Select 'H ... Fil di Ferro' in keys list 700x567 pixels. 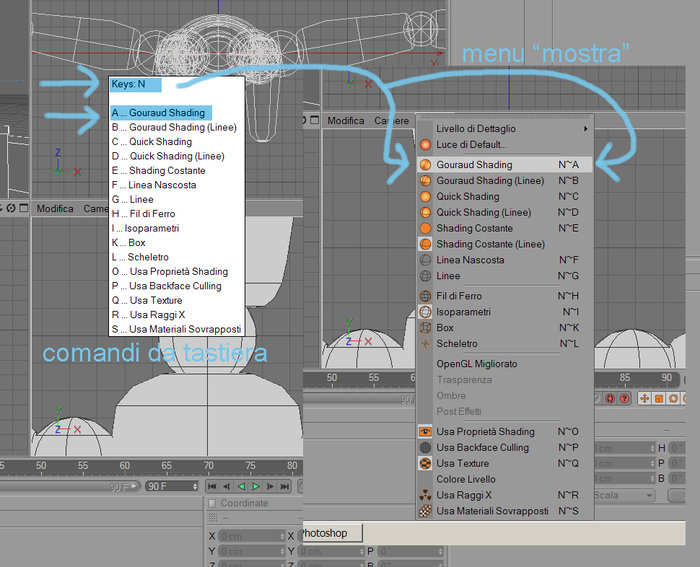pyautogui.click(x=143, y=214)
